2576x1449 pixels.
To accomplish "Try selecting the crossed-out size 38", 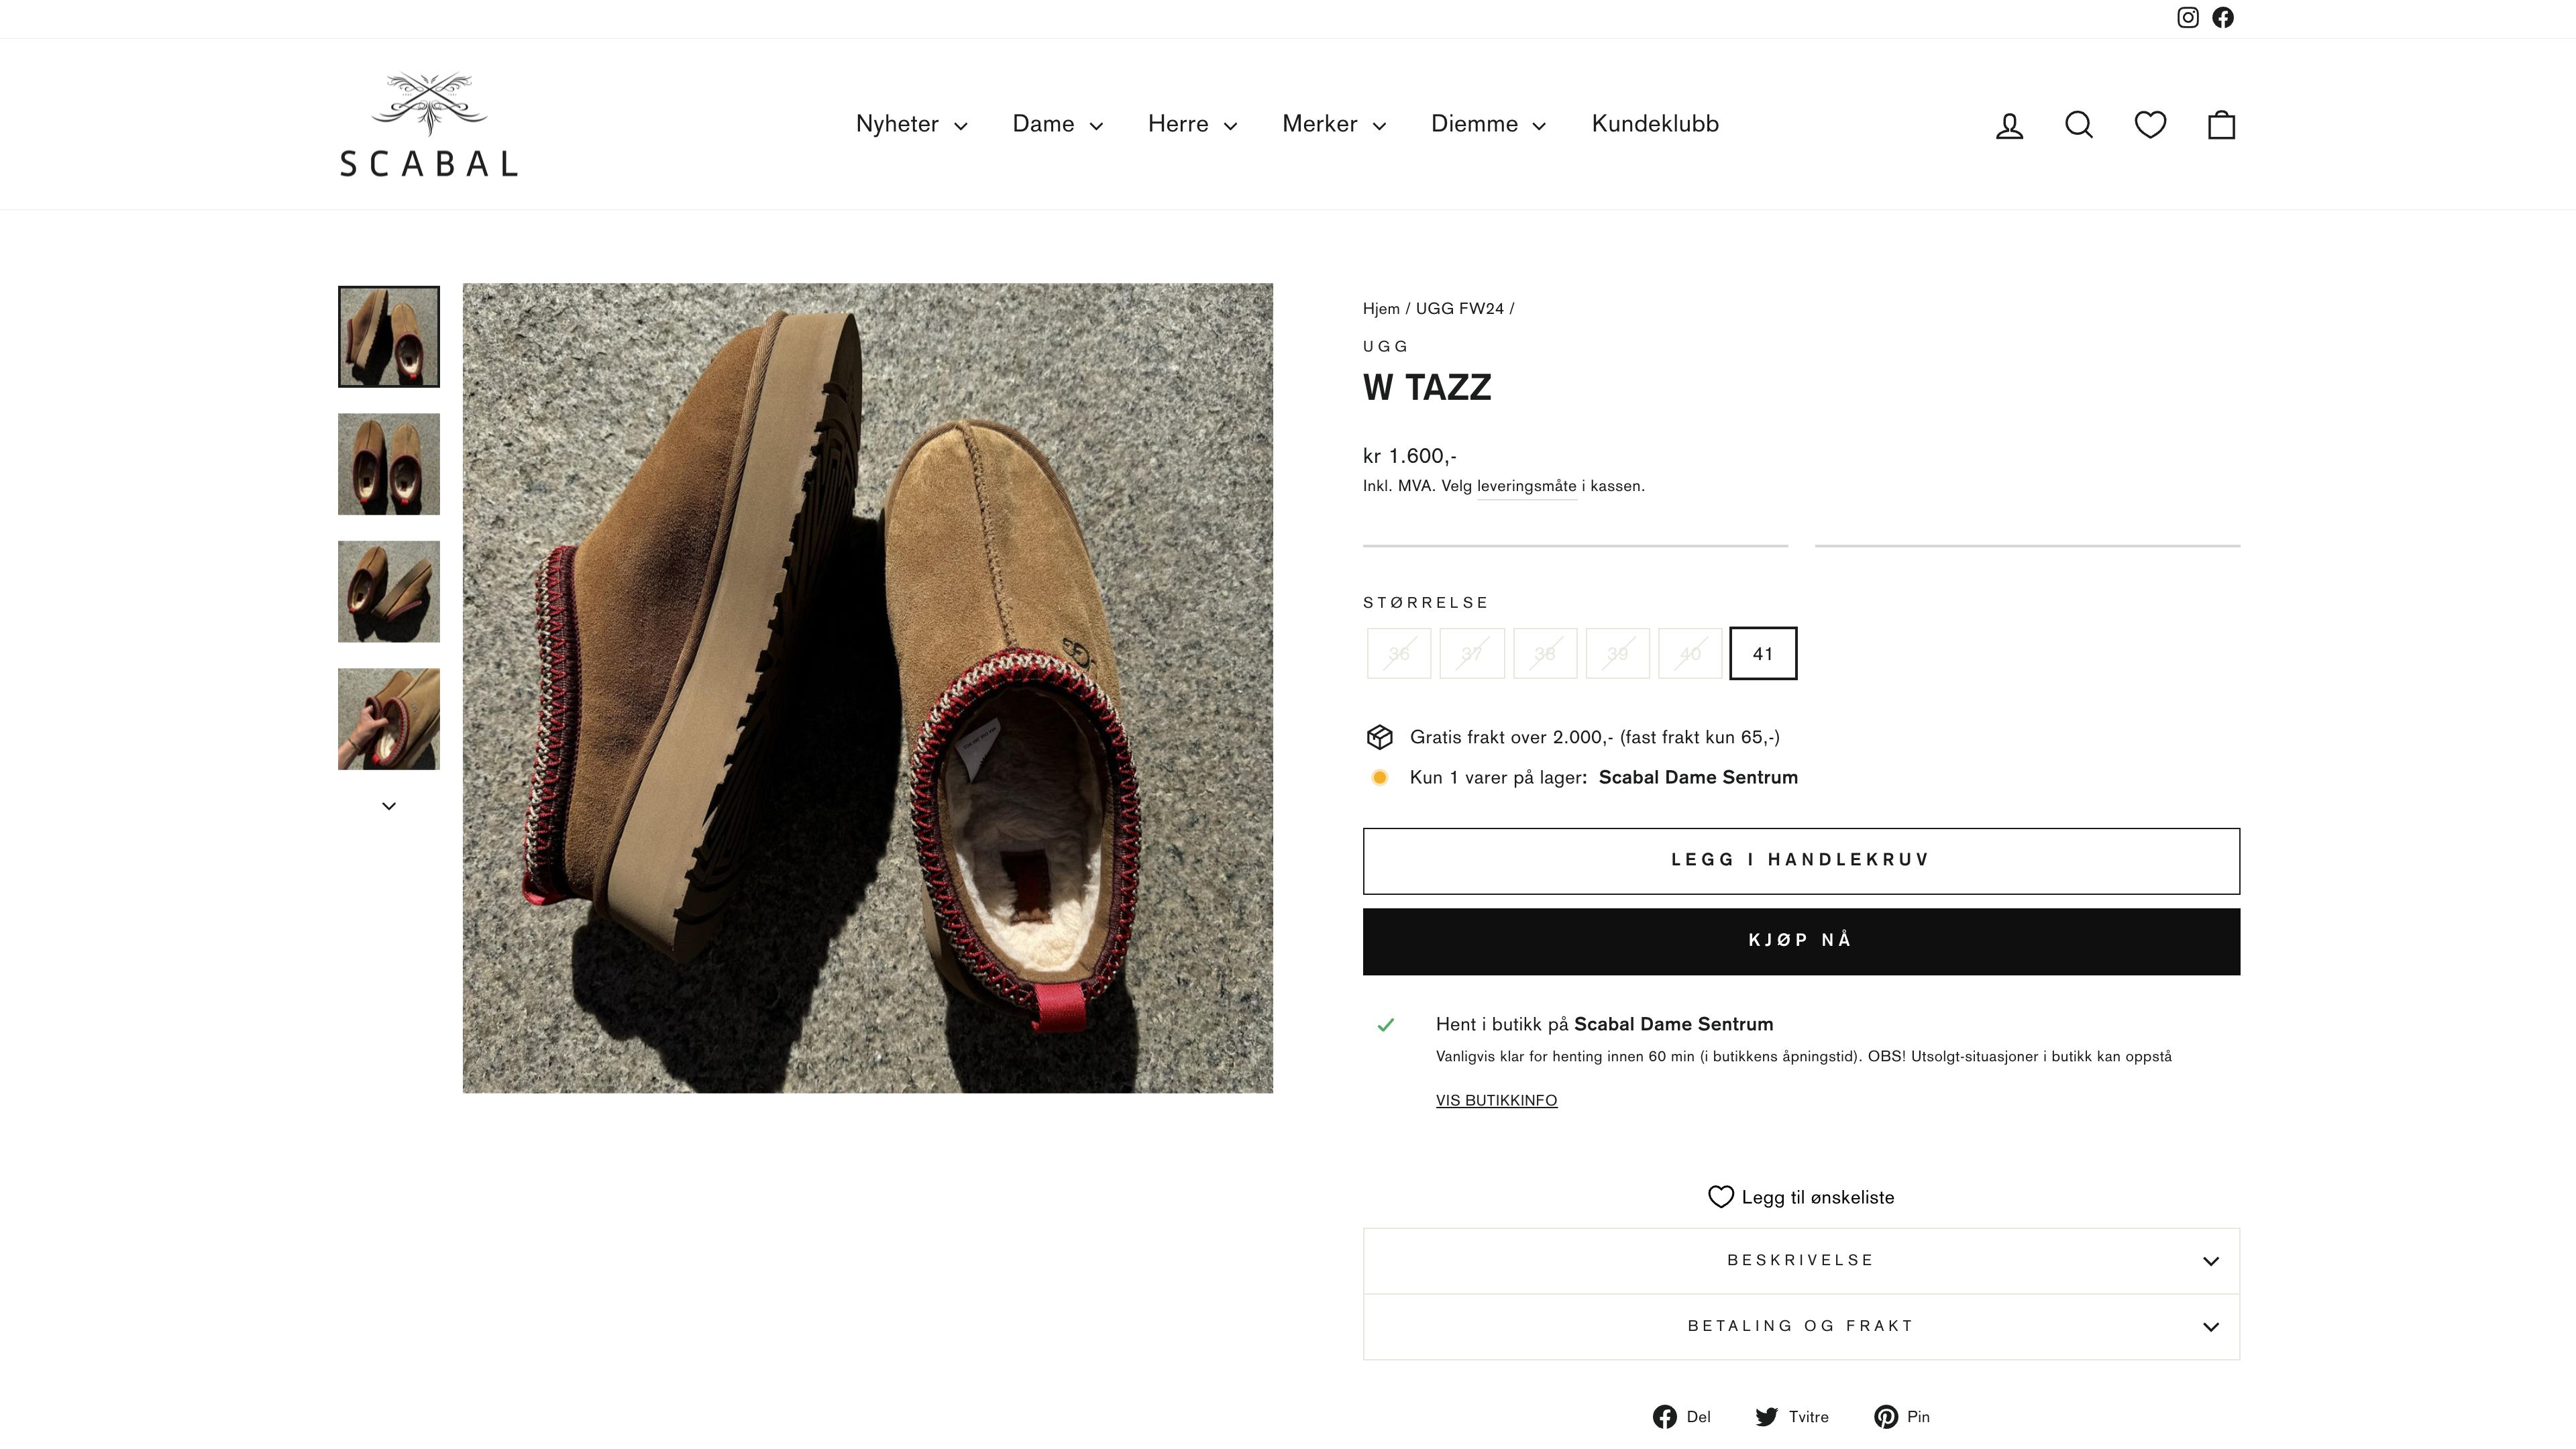I will 1544,653.
